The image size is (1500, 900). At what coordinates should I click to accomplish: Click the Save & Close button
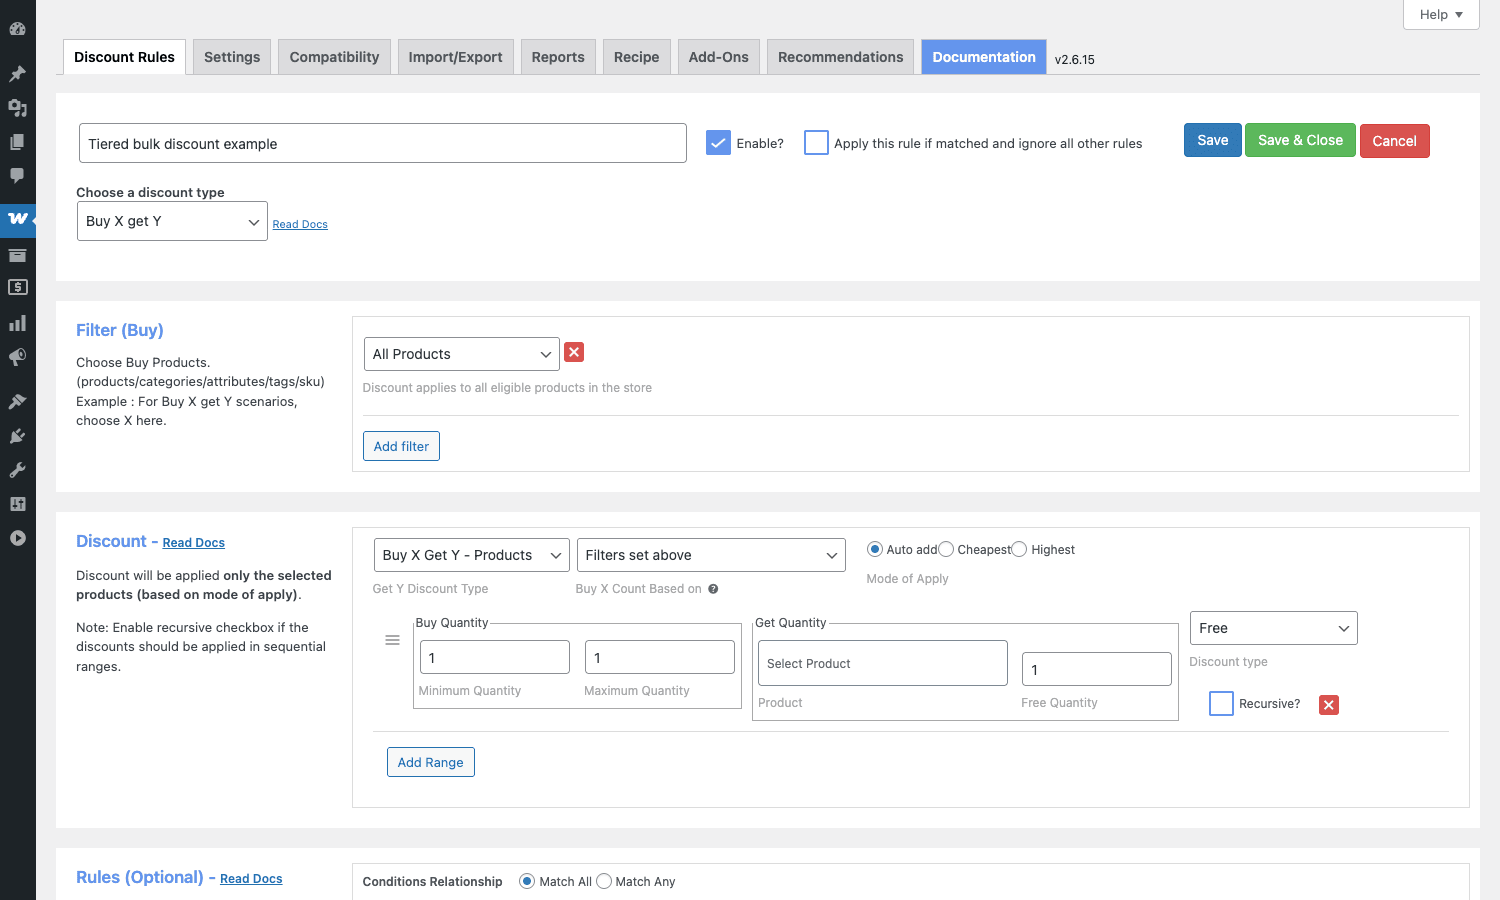pos(1300,140)
